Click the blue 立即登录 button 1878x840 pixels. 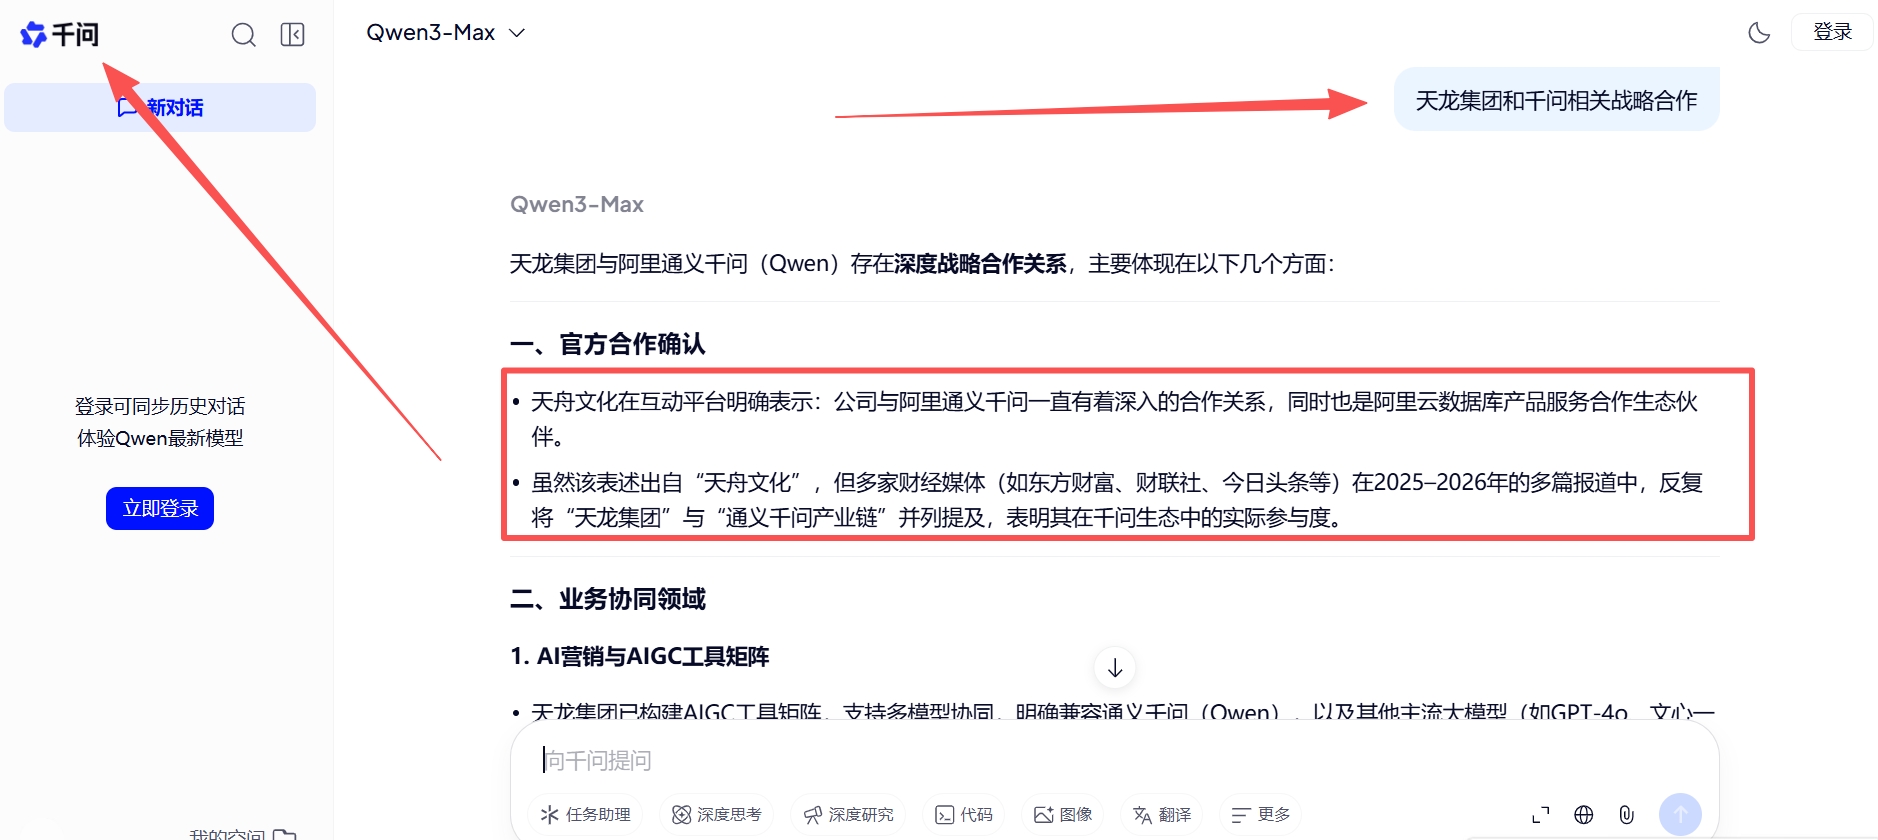pyautogui.click(x=160, y=508)
